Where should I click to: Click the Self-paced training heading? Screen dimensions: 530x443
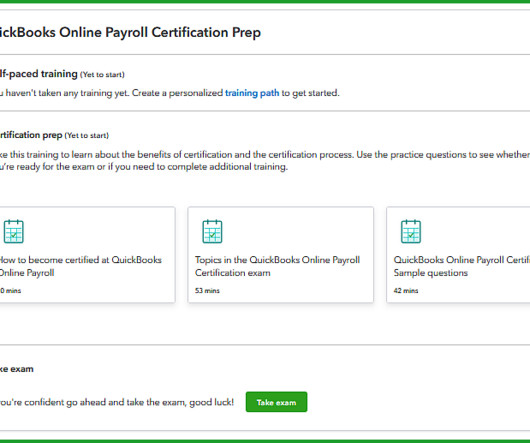coord(39,74)
